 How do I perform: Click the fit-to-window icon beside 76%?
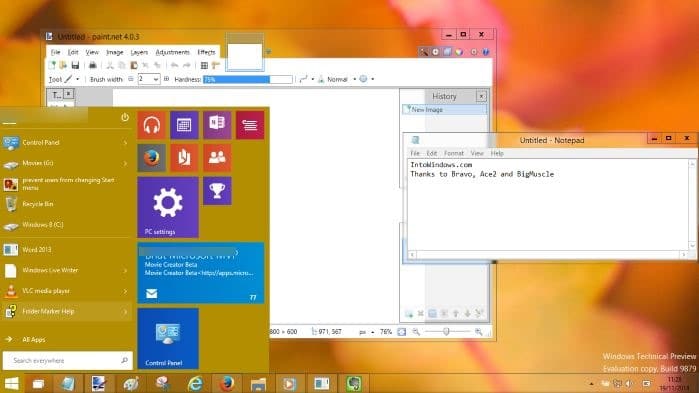pos(402,332)
